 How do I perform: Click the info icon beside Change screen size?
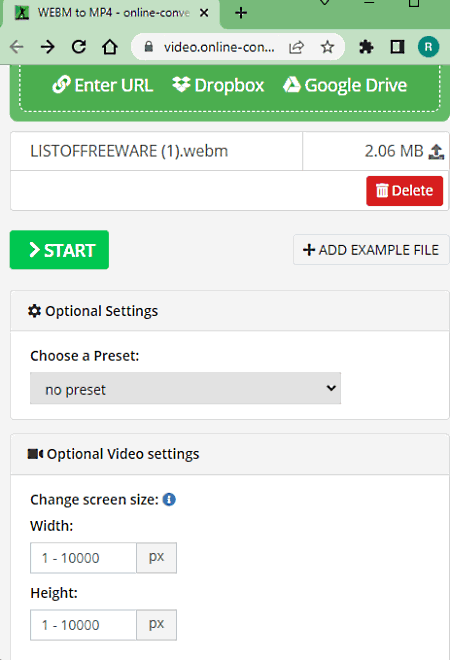[169, 500]
